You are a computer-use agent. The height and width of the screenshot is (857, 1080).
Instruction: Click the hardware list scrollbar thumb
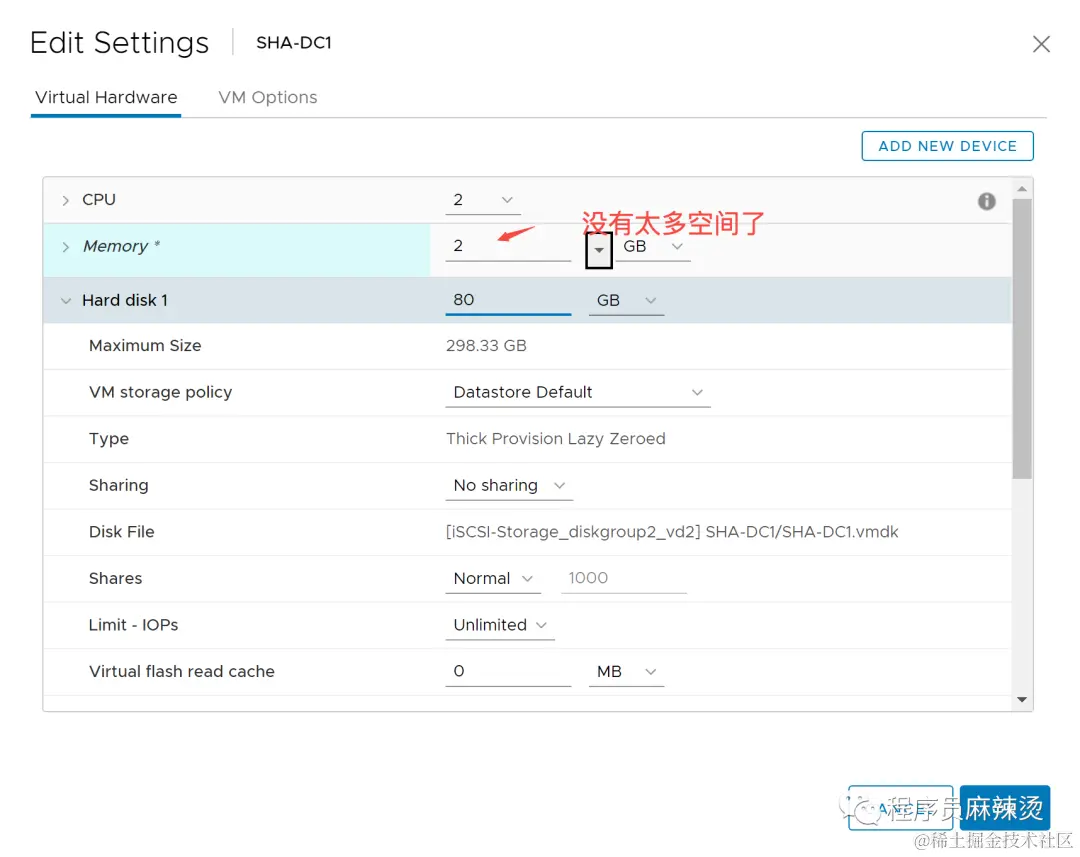tap(1022, 338)
